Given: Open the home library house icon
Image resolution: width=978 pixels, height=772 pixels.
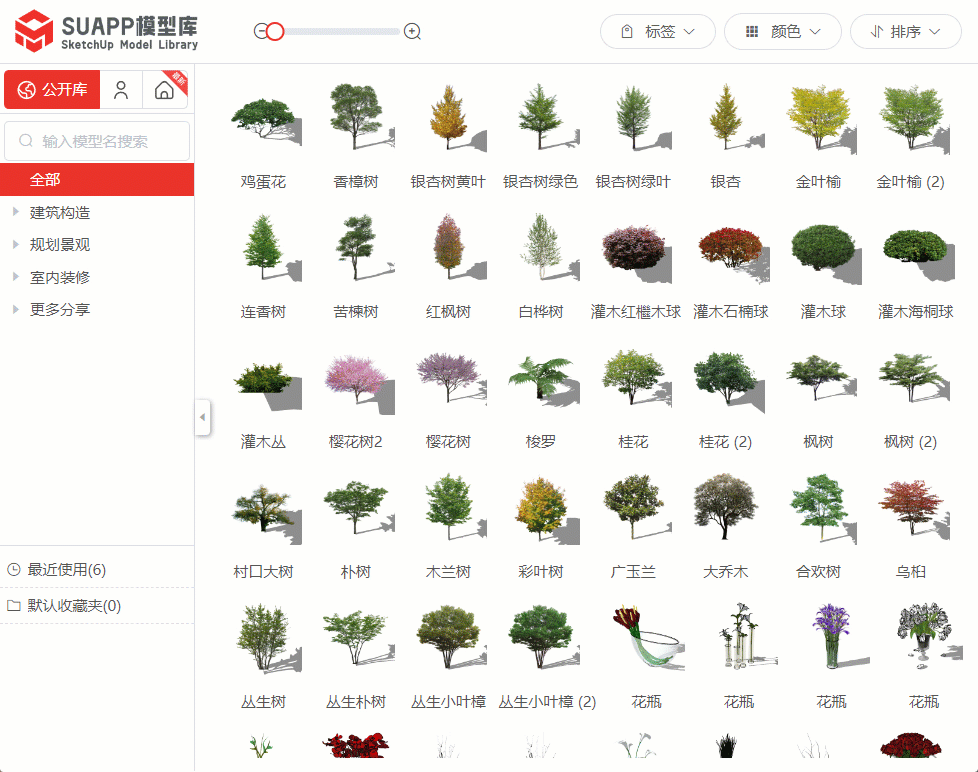Looking at the screenshot, I should tap(165, 90).
